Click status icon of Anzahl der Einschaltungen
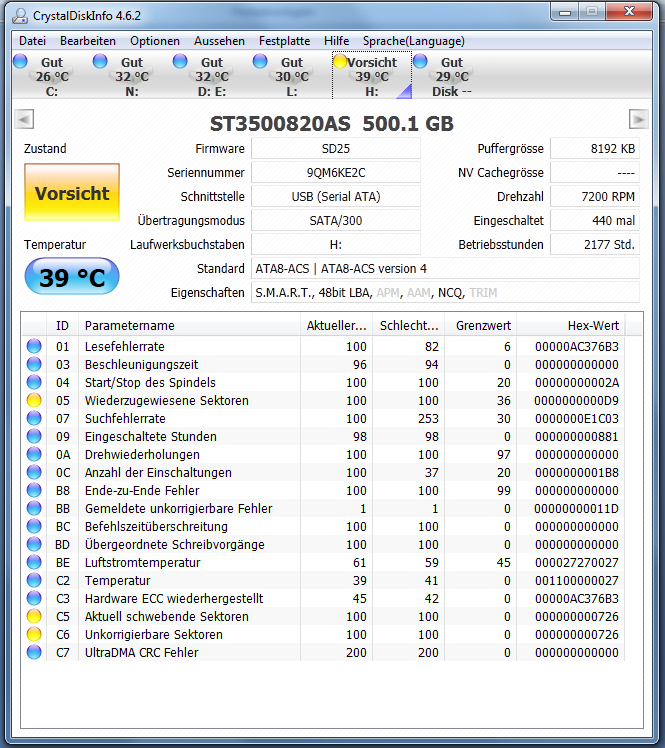665x748 pixels. click(34, 473)
